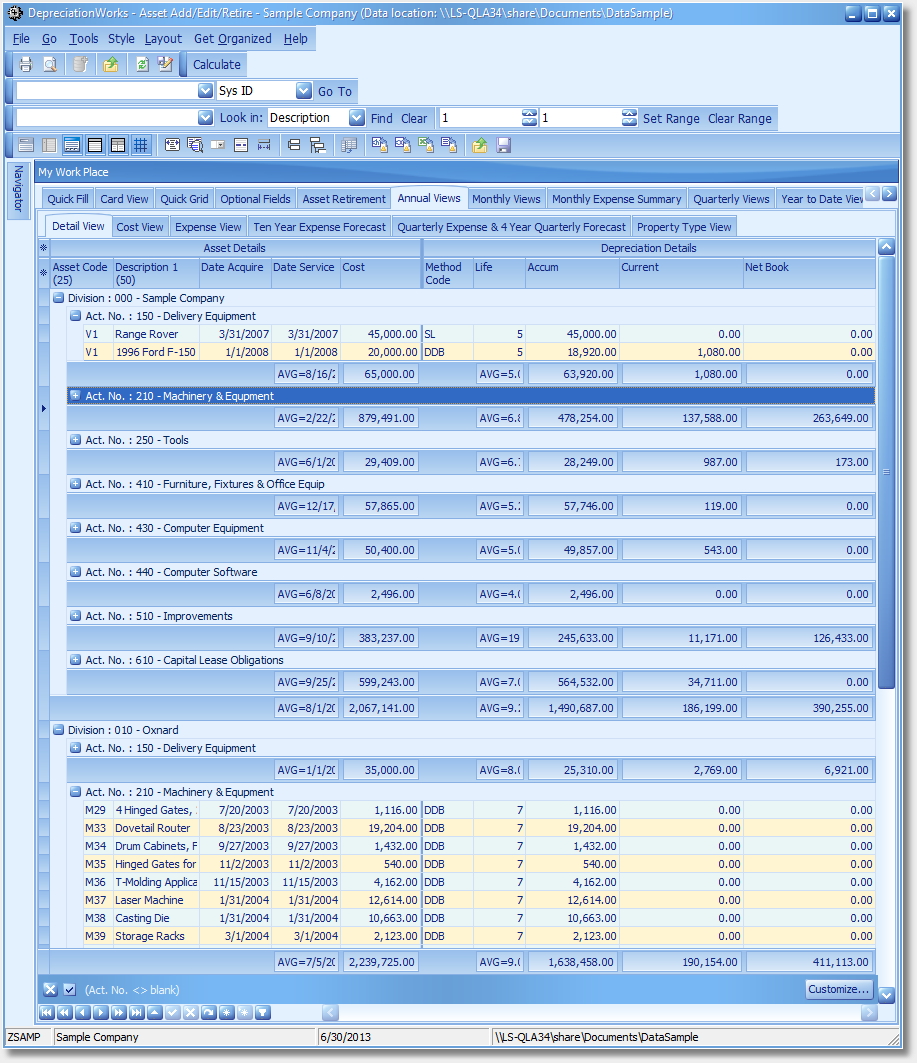
Task: Click the Find button
Action: tap(382, 118)
